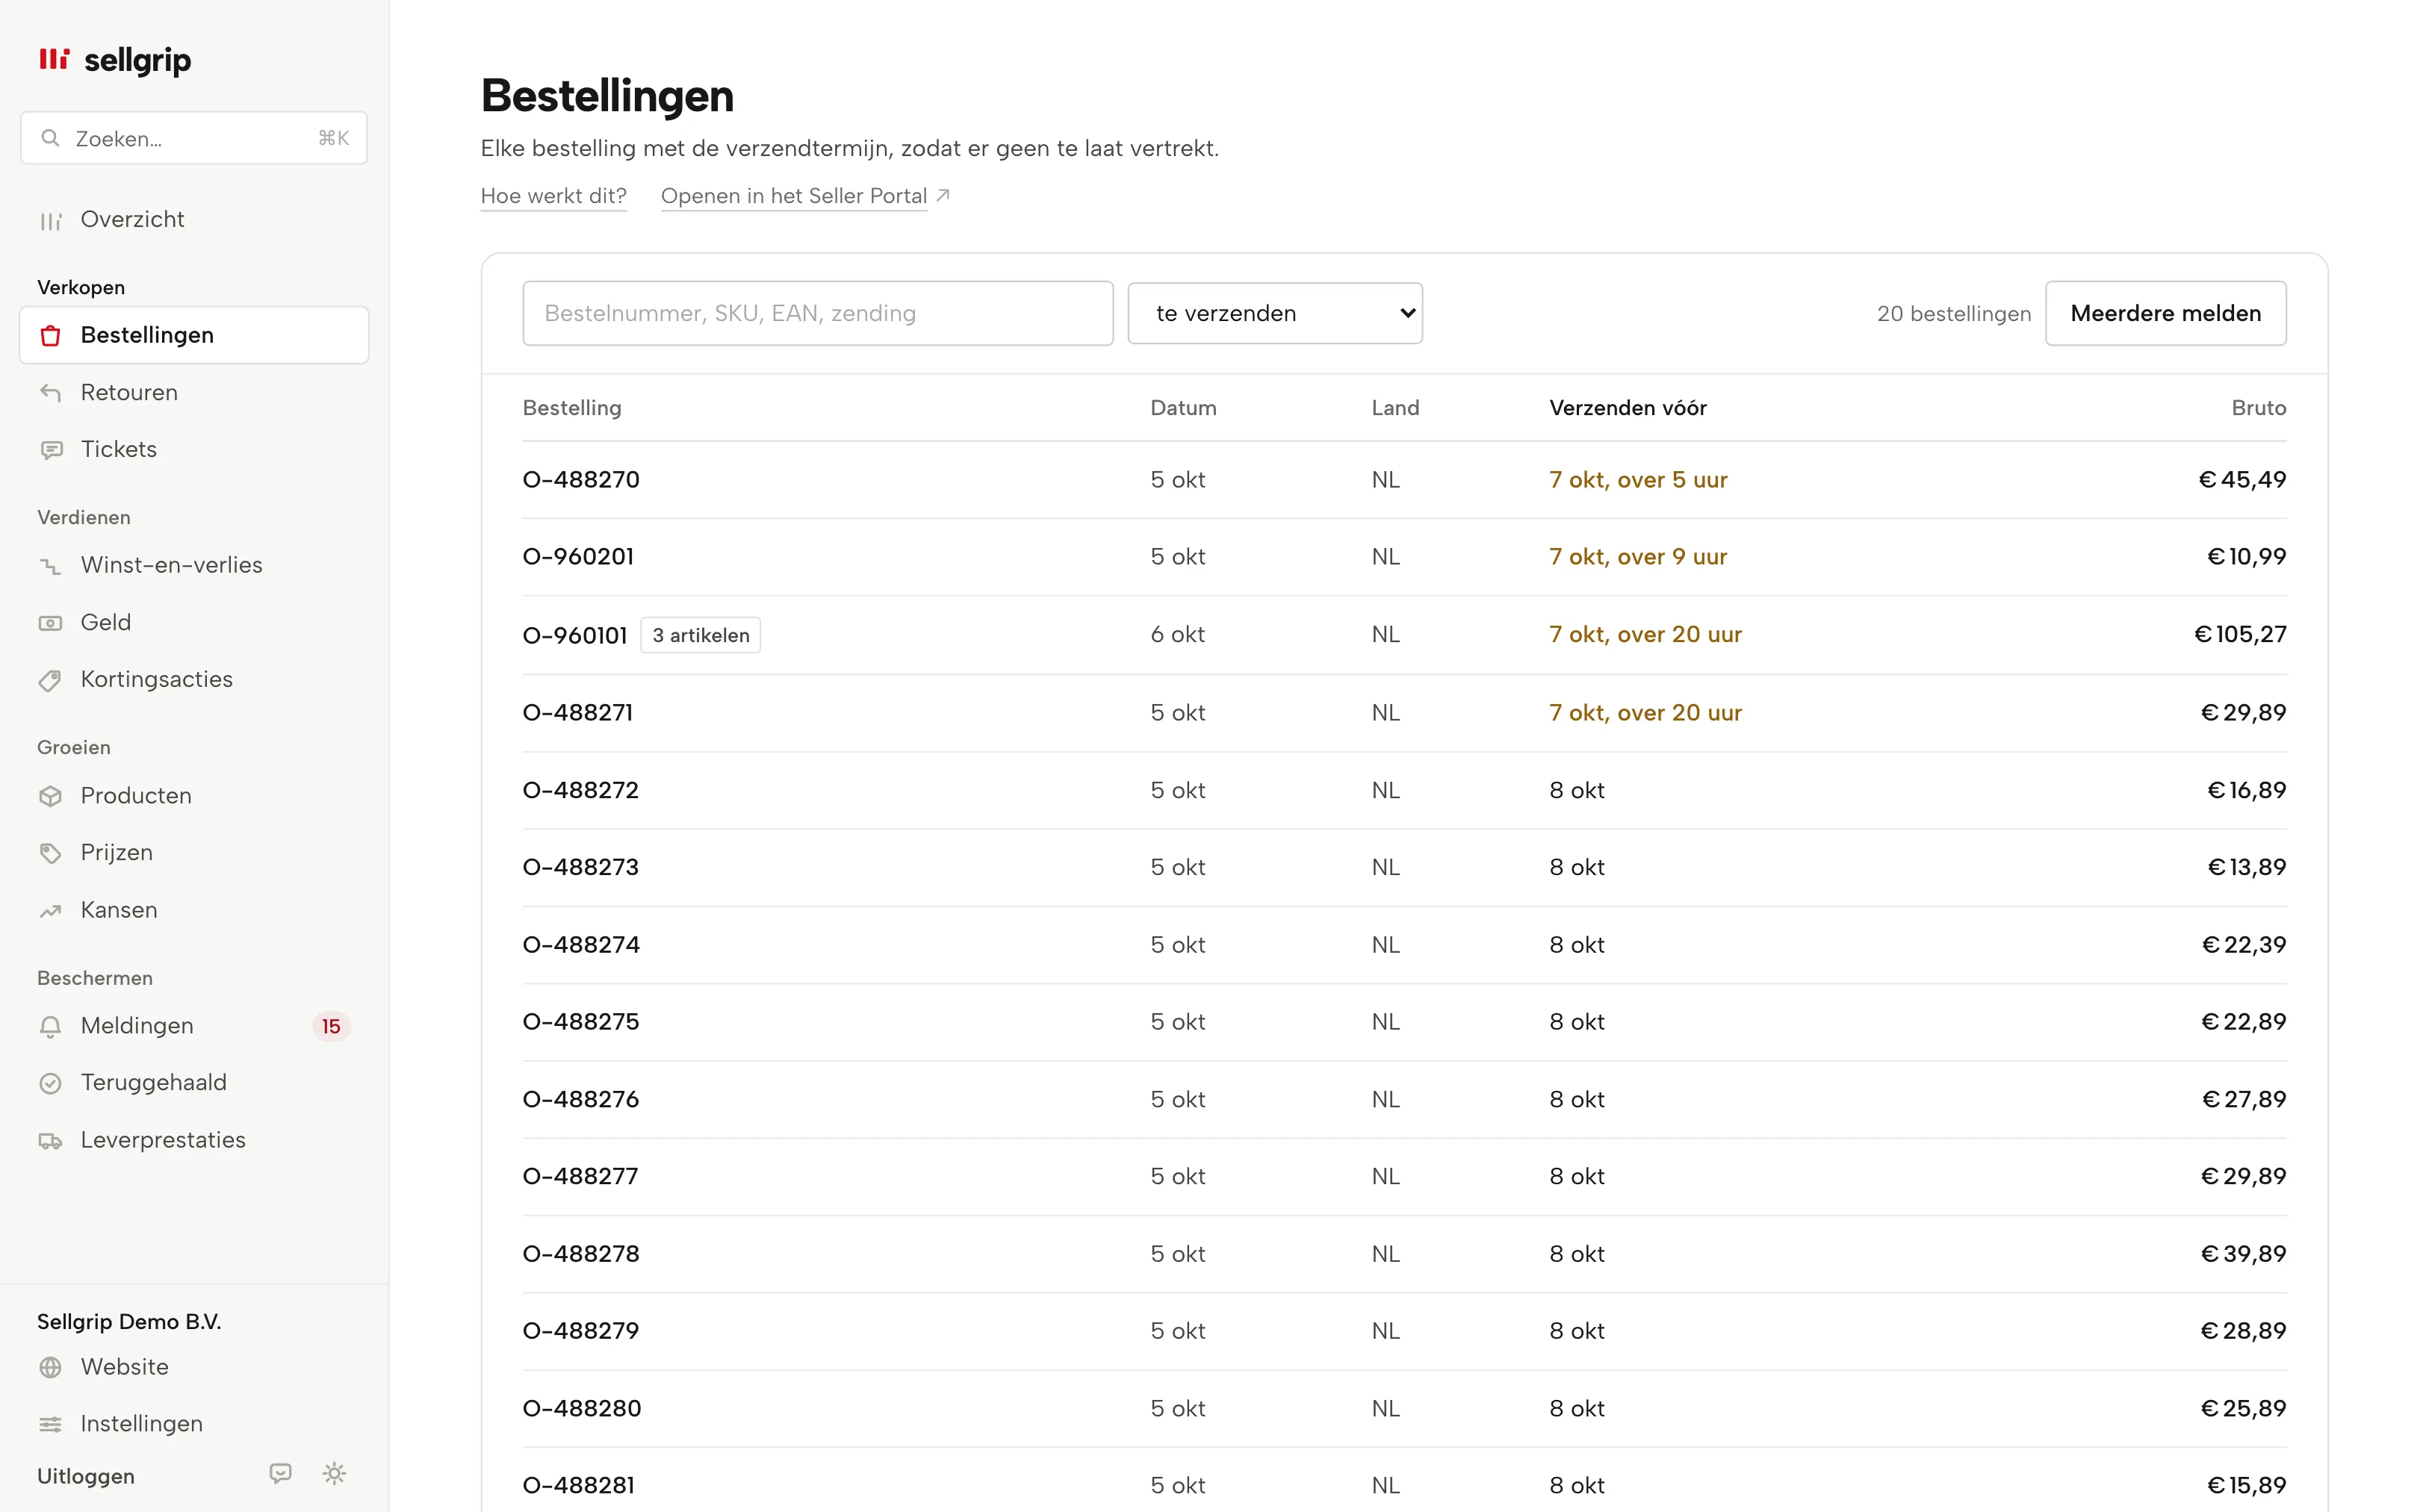The height and width of the screenshot is (1512, 2420).
Task: Click the '20 bestellingen' count text
Action: pos(1953,314)
